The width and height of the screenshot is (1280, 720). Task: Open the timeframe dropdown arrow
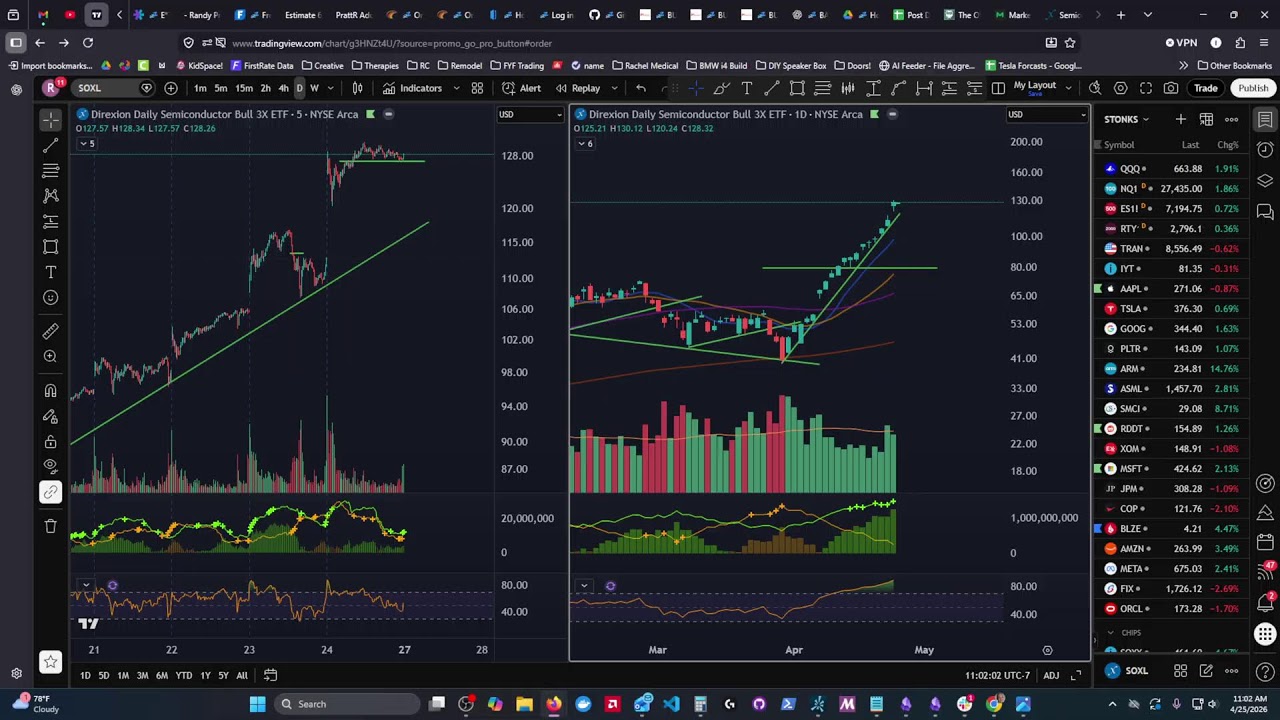point(330,88)
